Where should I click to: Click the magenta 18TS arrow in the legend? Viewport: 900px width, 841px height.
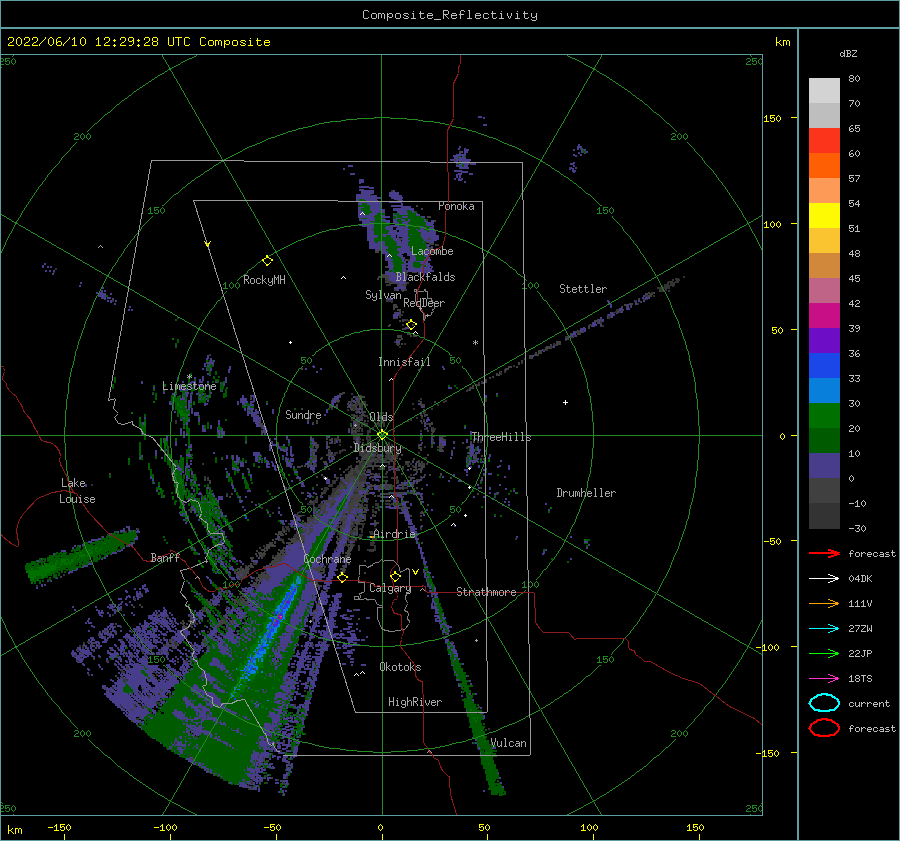coord(824,679)
